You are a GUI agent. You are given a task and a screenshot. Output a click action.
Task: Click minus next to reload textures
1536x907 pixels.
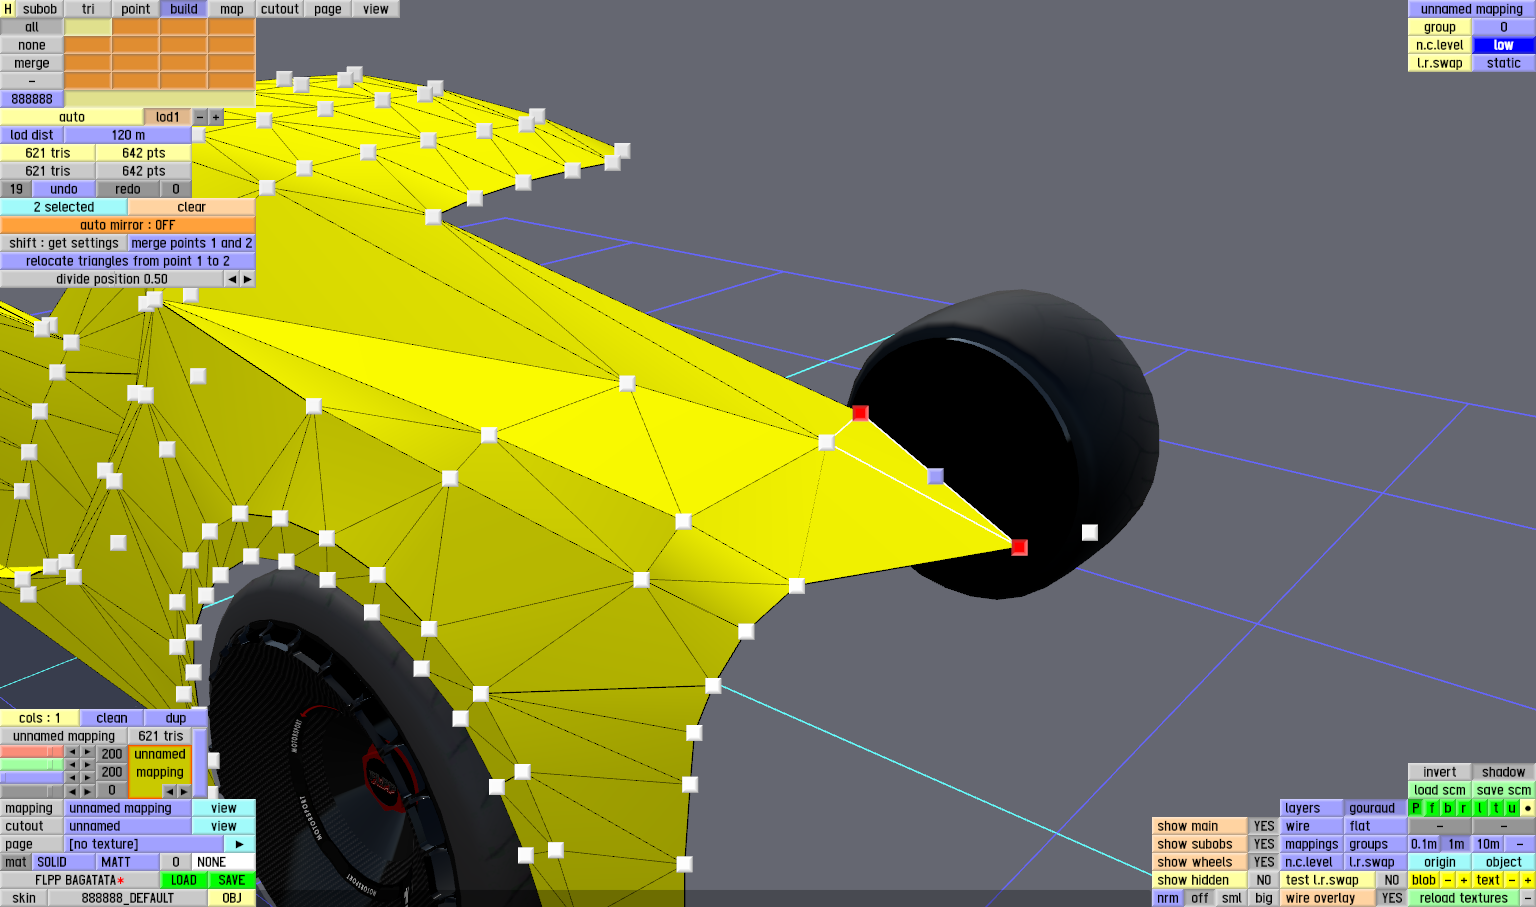1527,898
